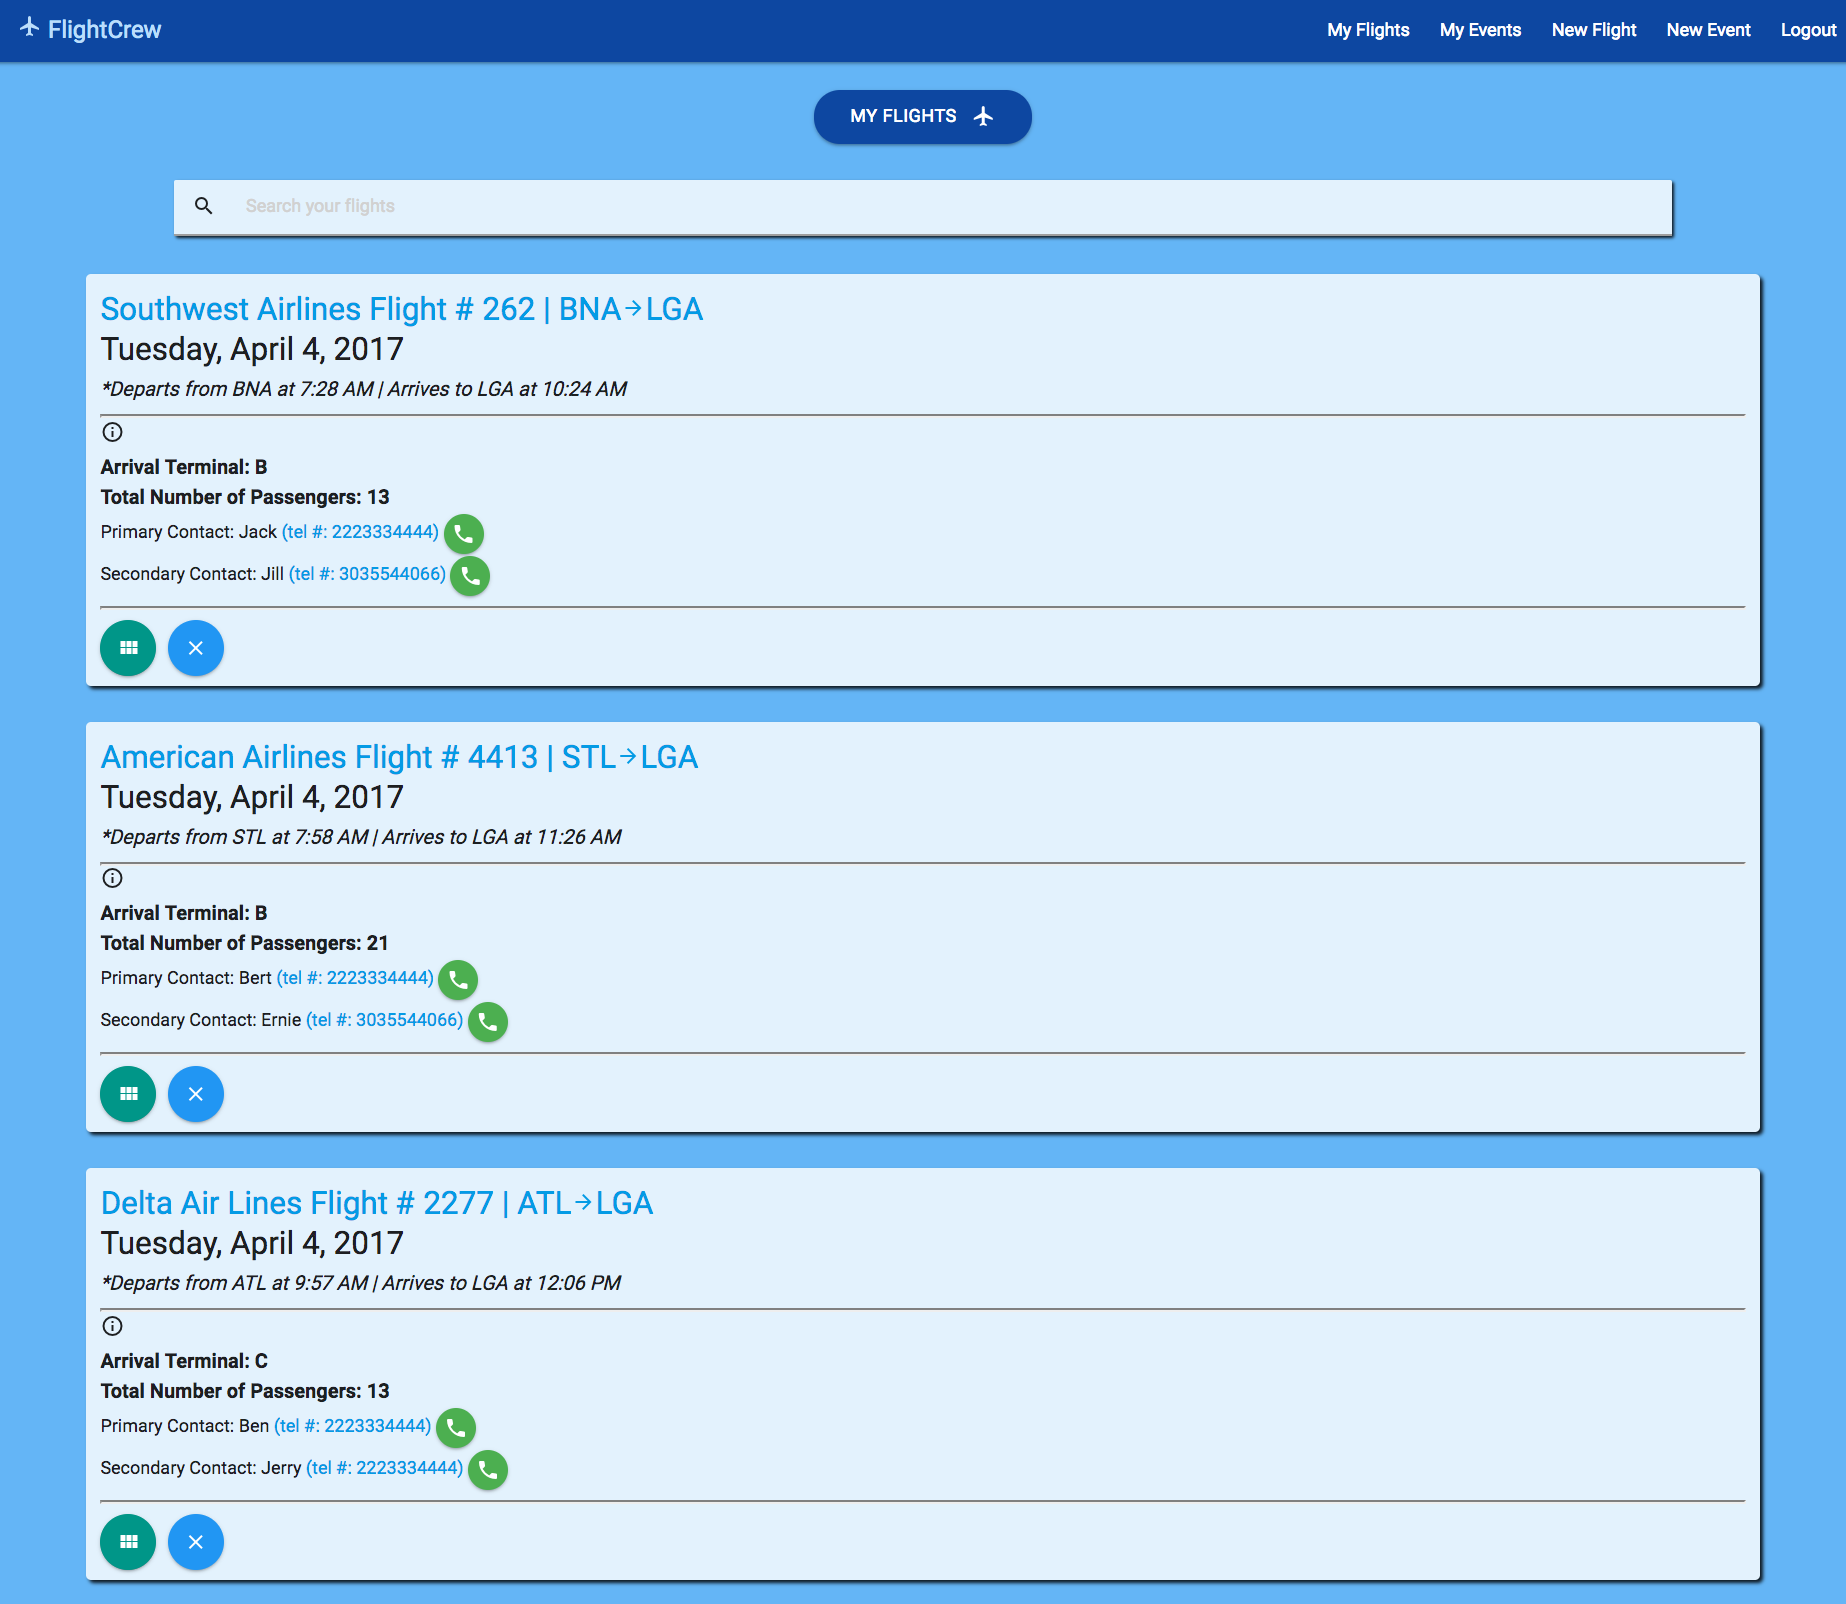Click 'Arrival Terminal: C' text

point(184,1361)
